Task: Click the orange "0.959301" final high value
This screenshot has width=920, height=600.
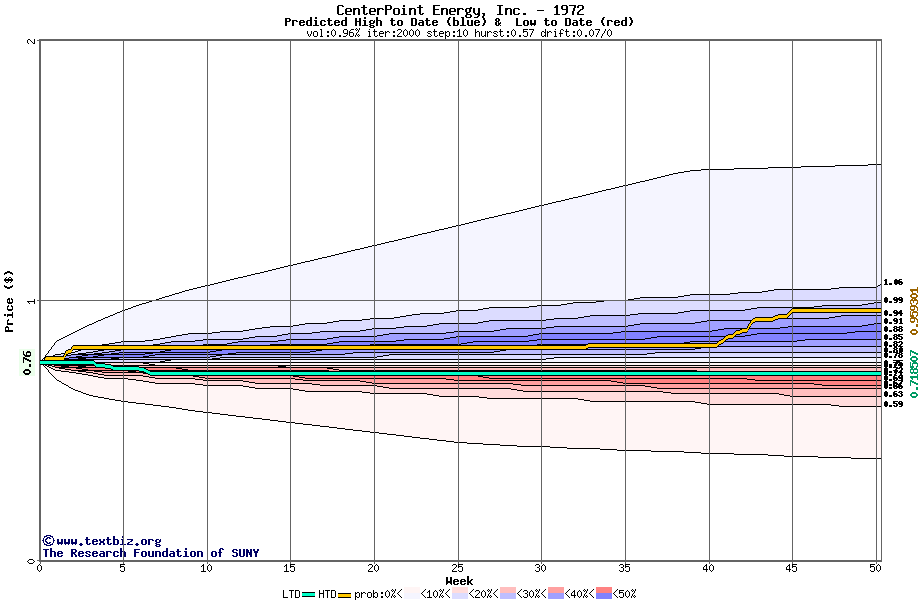Action: tap(914, 311)
